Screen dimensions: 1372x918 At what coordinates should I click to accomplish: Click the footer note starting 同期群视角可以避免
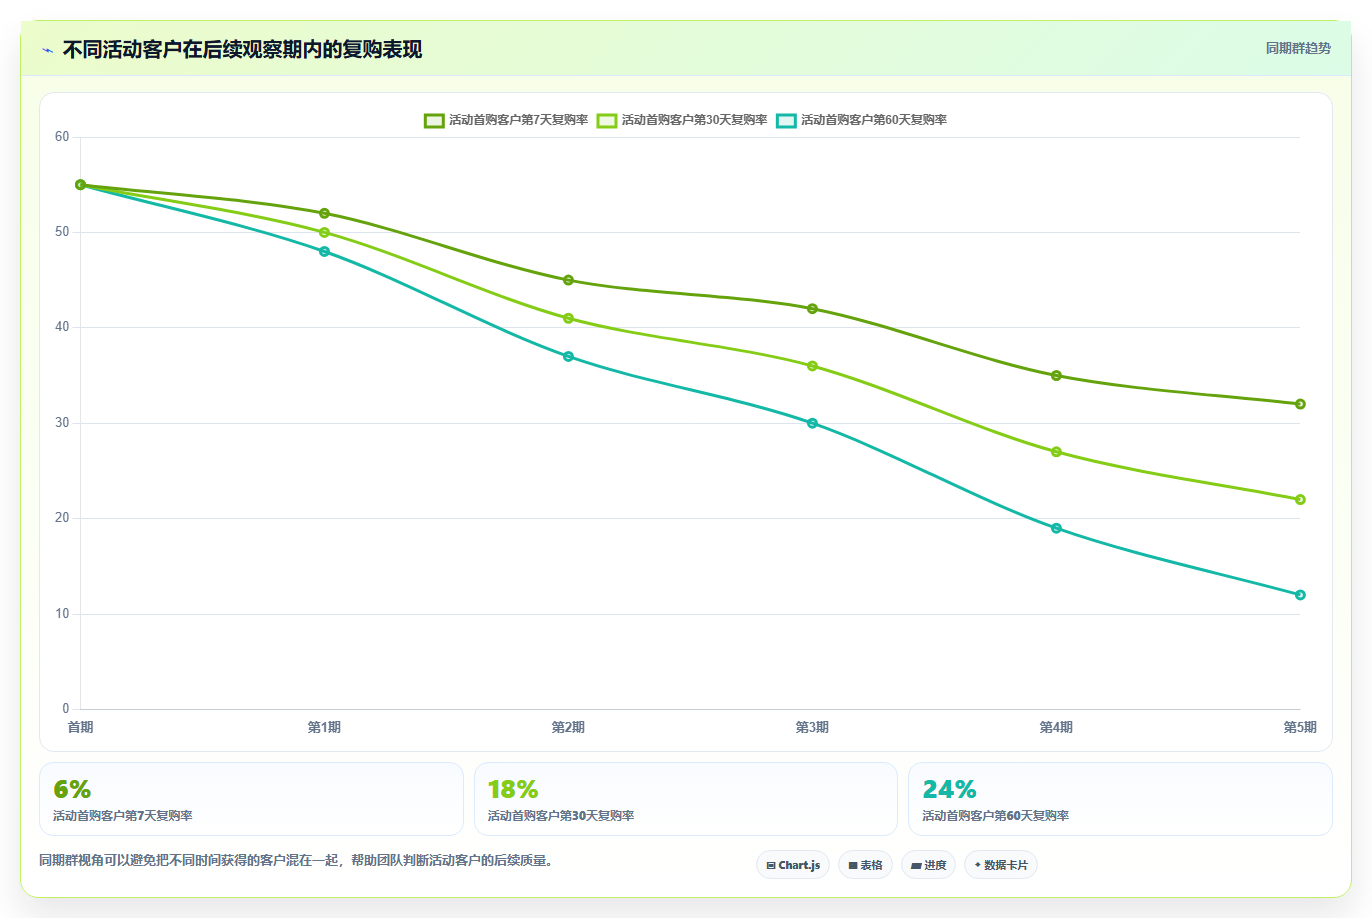(296, 860)
